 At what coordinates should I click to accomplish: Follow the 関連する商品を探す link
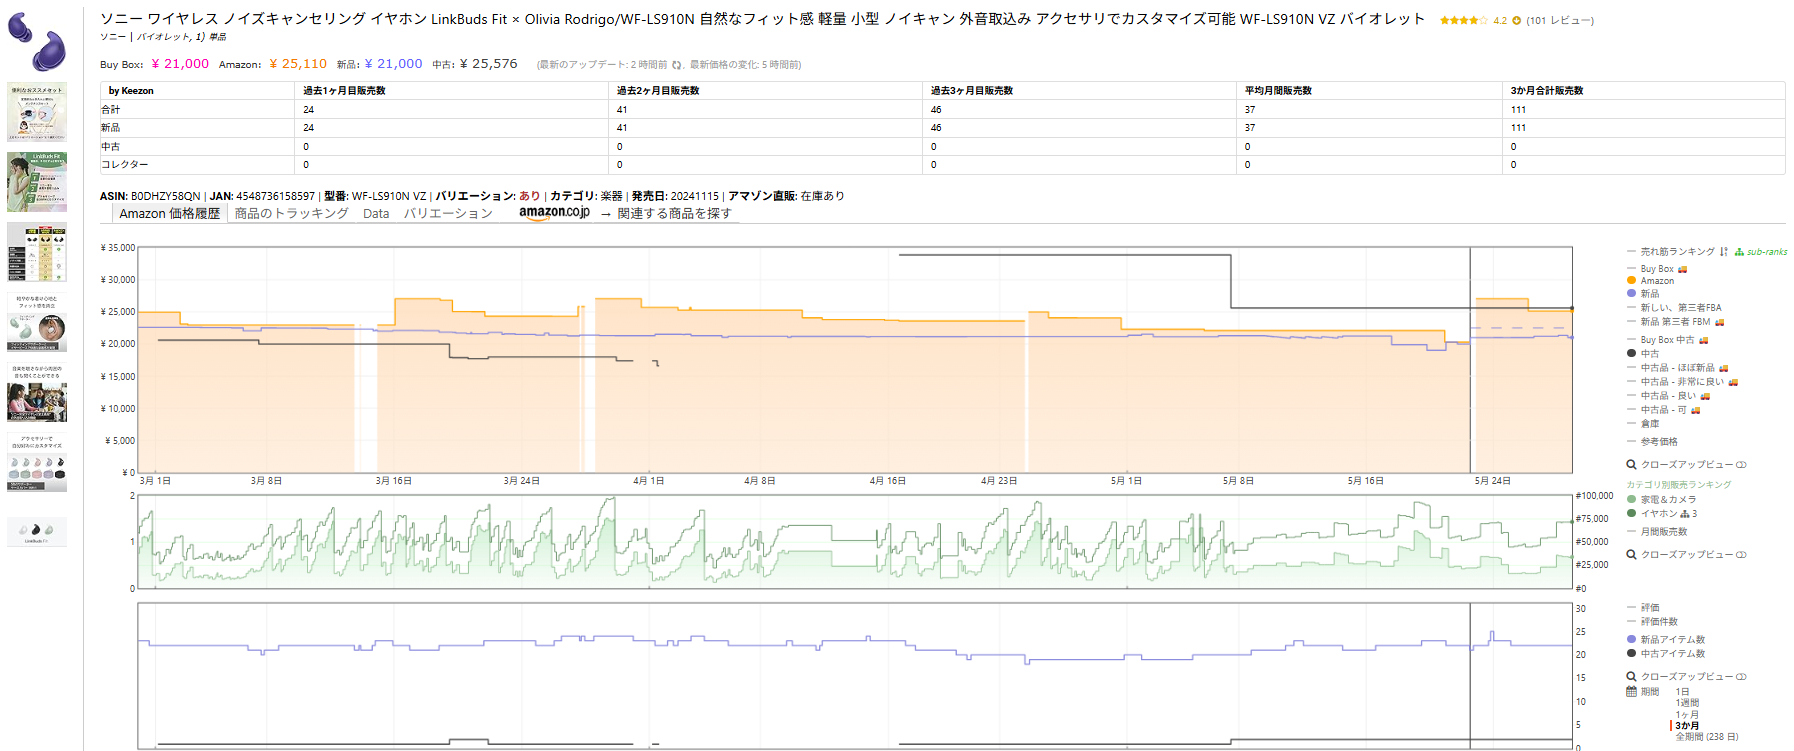(x=674, y=214)
